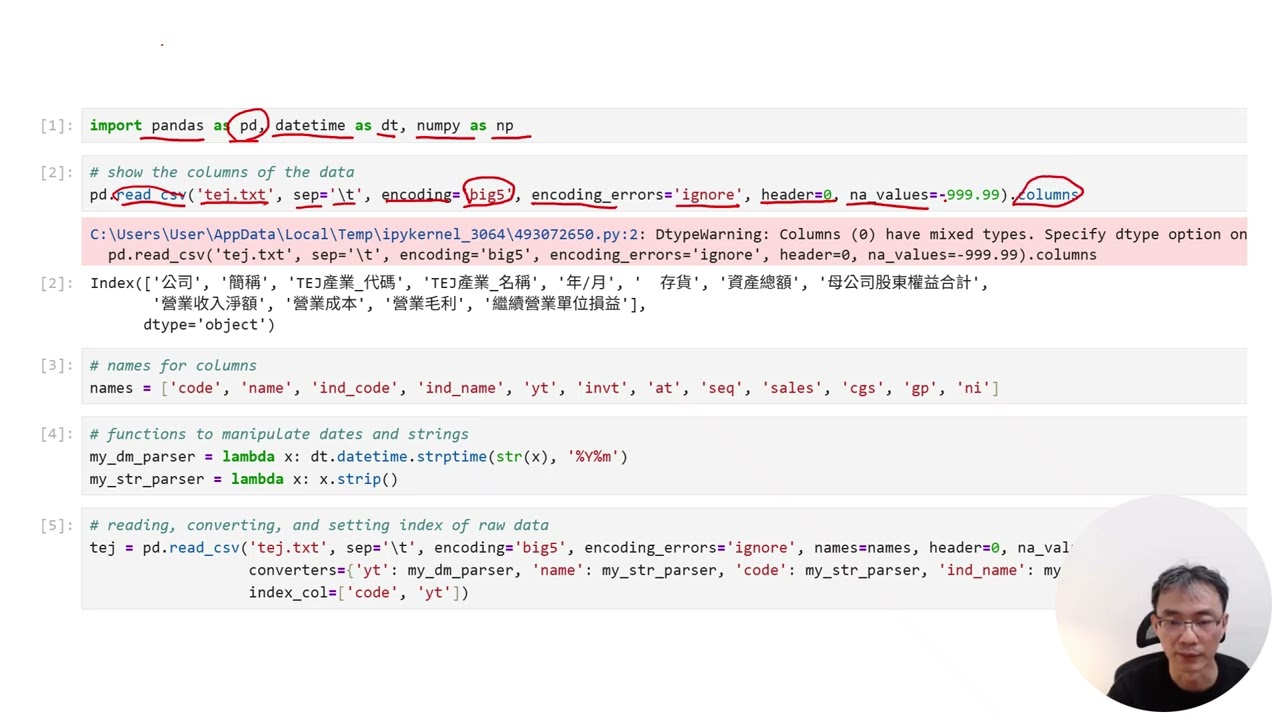Click 'converters=' in cell 5
The width and height of the screenshot is (1280, 720).
coord(297,570)
